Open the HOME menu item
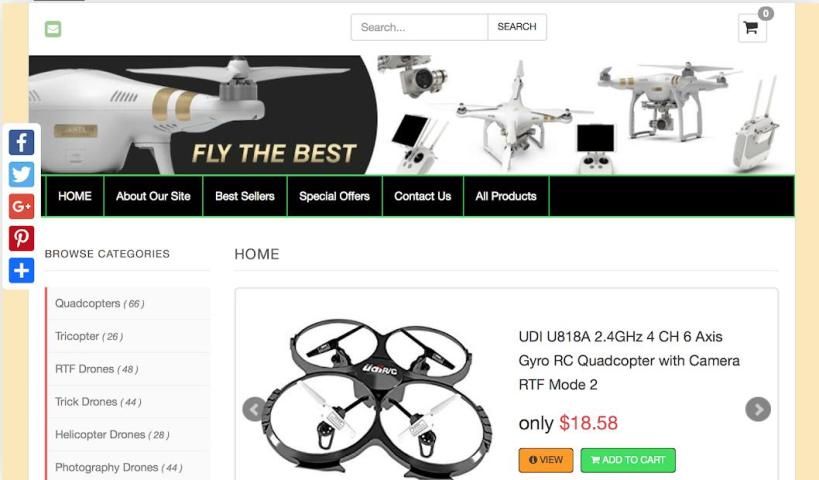819x480 pixels. pos(75,196)
